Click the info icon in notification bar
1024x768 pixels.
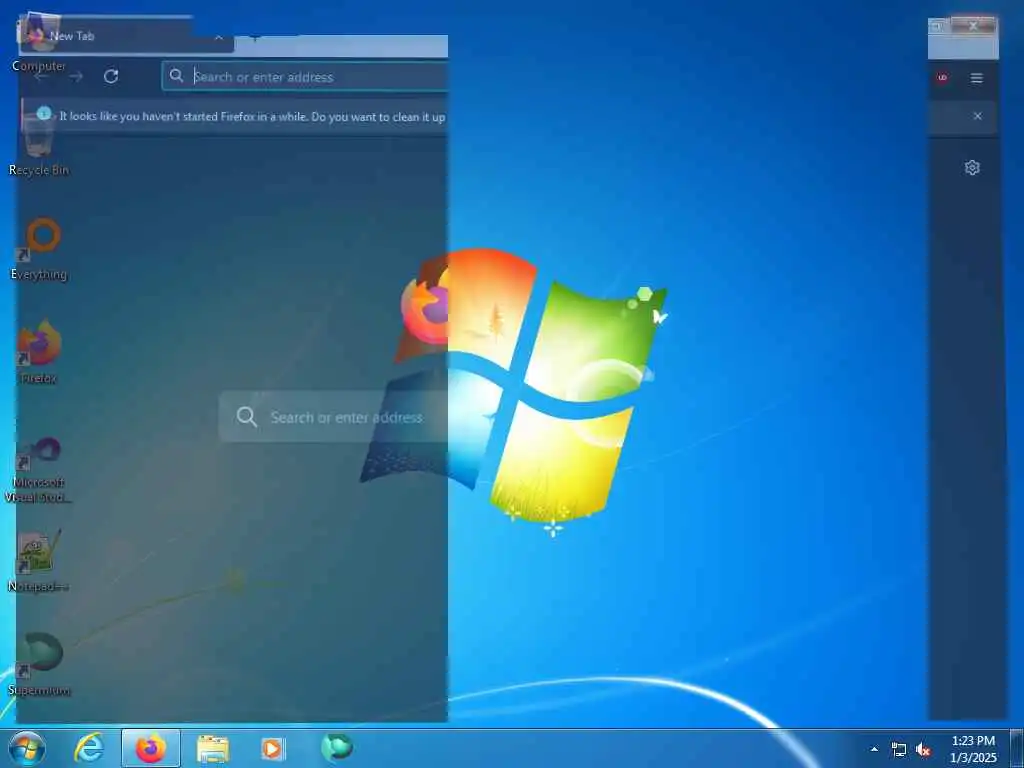[44, 114]
